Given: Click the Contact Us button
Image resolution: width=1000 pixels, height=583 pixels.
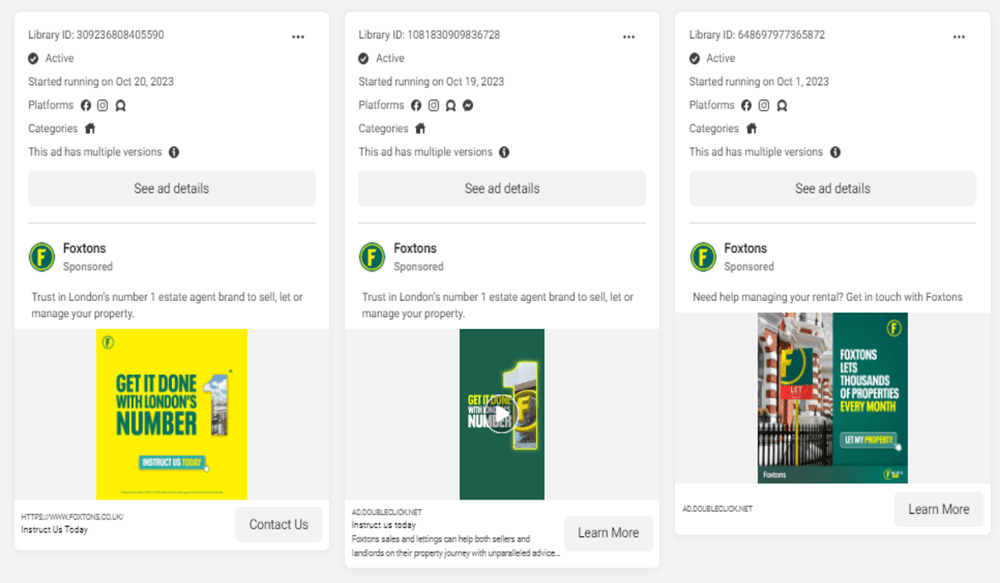Looking at the screenshot, I should [278, 524].
